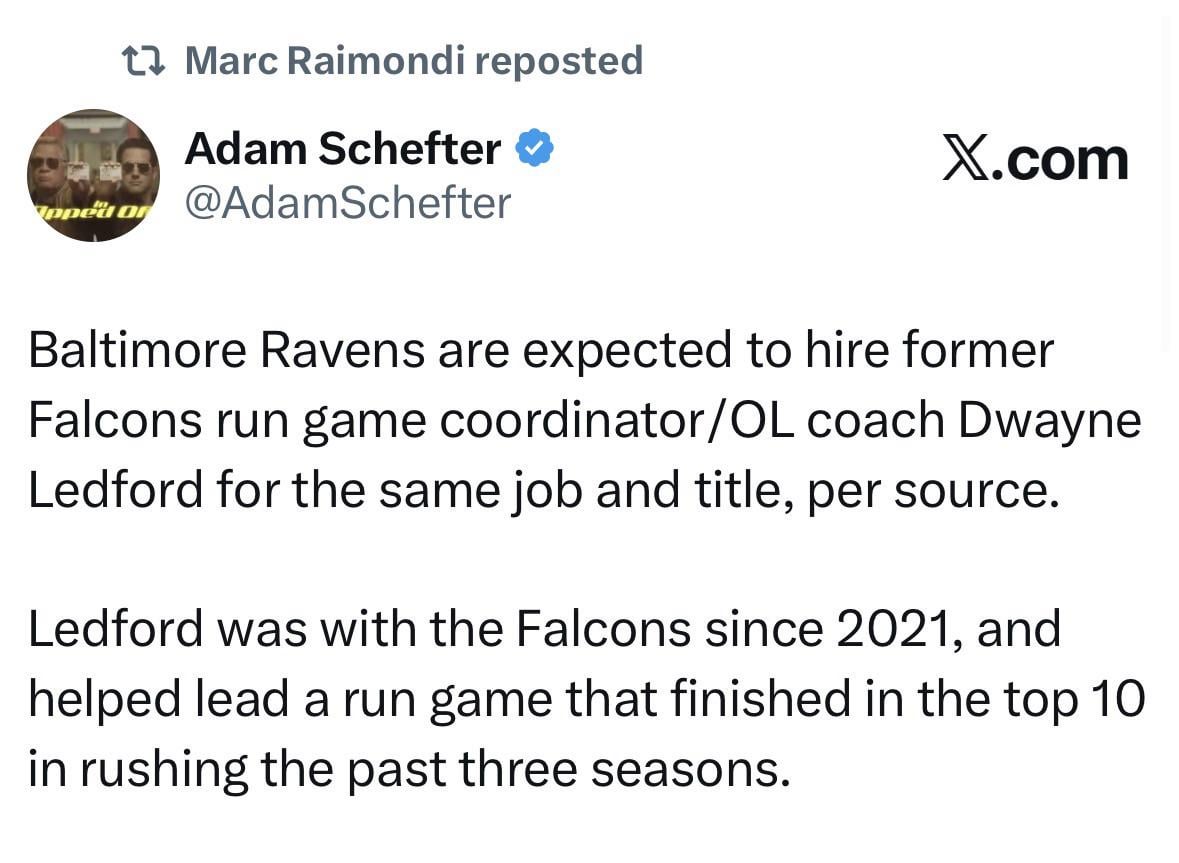Open Adam Schefter's profile picture
The width and height of the screenshot is (1179, 863).
[x=93, y=175]
